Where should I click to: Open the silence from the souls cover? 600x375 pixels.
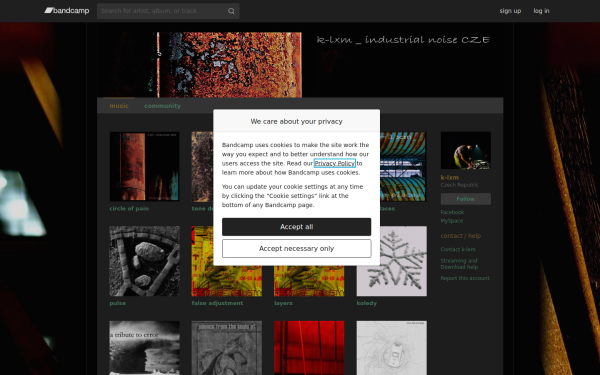coord(227,348)
